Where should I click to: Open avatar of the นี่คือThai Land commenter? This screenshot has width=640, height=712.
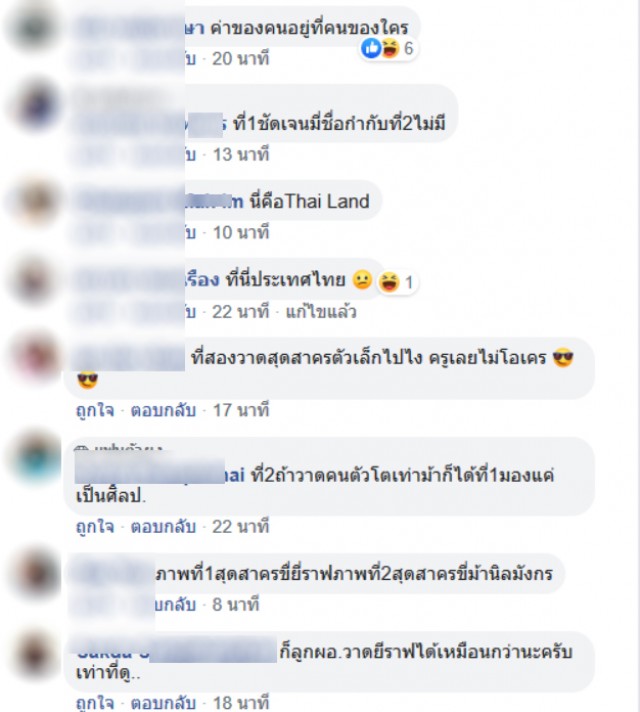[x=33, y=202]
